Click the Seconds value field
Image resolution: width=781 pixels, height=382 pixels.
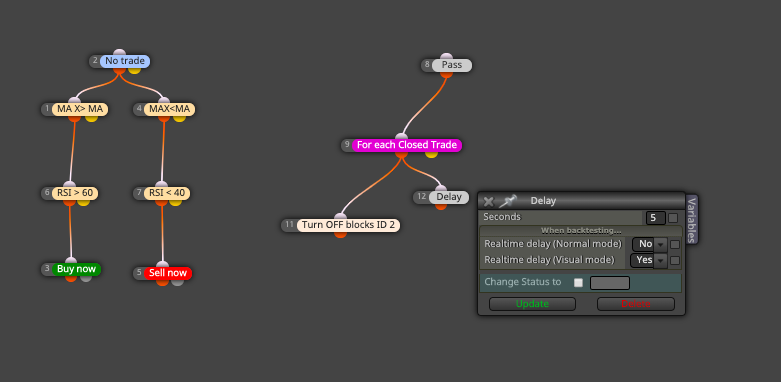pos(656,218)
